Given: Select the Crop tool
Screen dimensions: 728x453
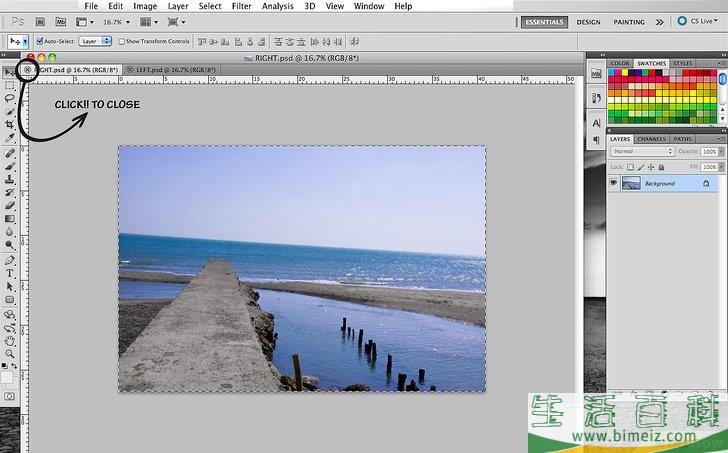Looking at the screenshot, I should click(x=10, y=124).
